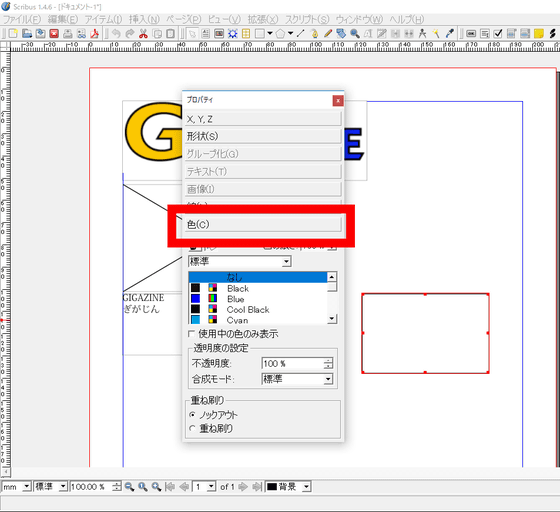Insert a PDF push button
Screen dimensions: 560x512
pyautogui.click(x=471, y=34)
